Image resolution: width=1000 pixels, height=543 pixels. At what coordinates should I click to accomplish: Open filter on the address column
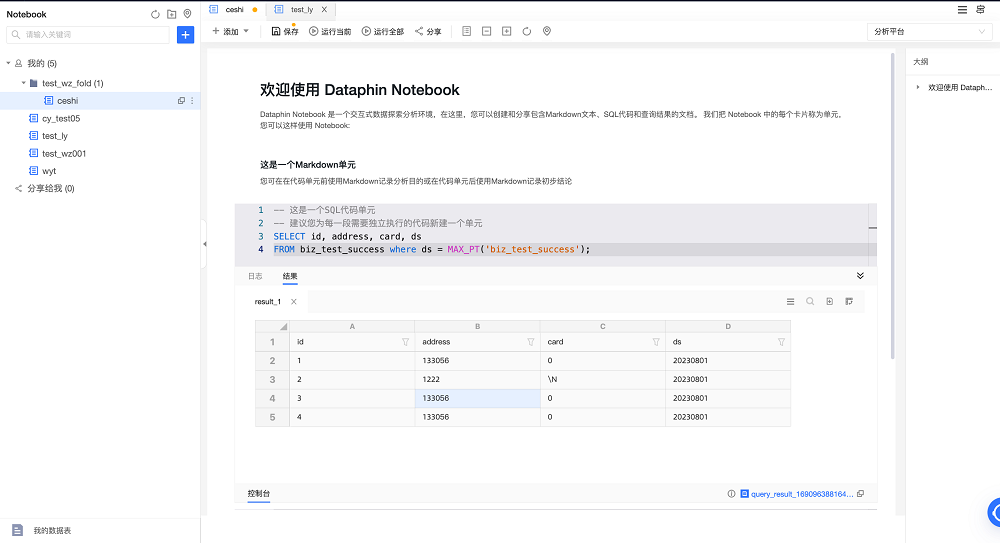530,342
